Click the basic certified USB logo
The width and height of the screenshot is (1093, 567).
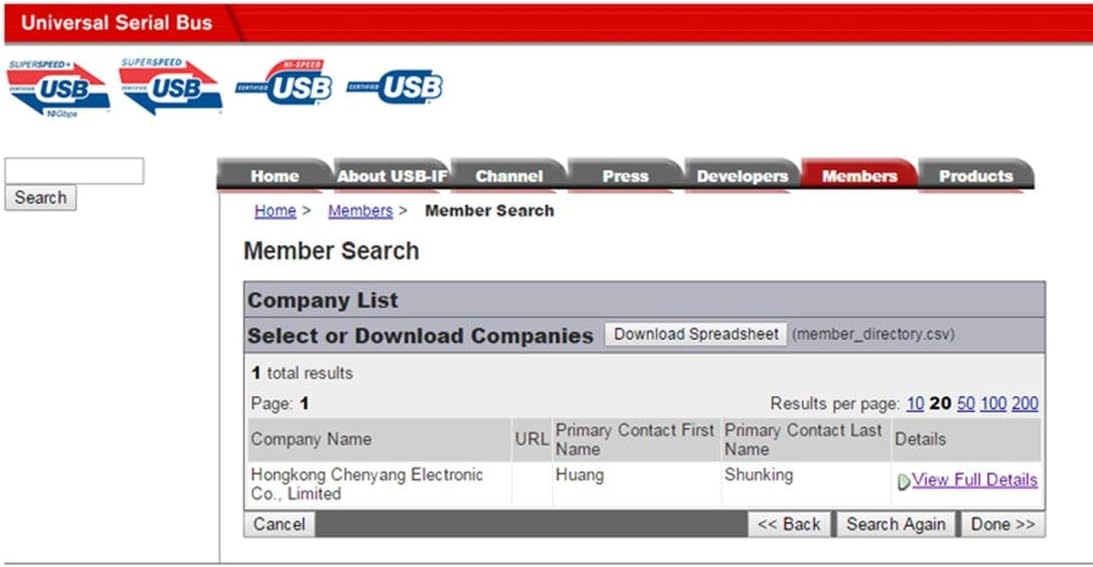tap(395, 87)
